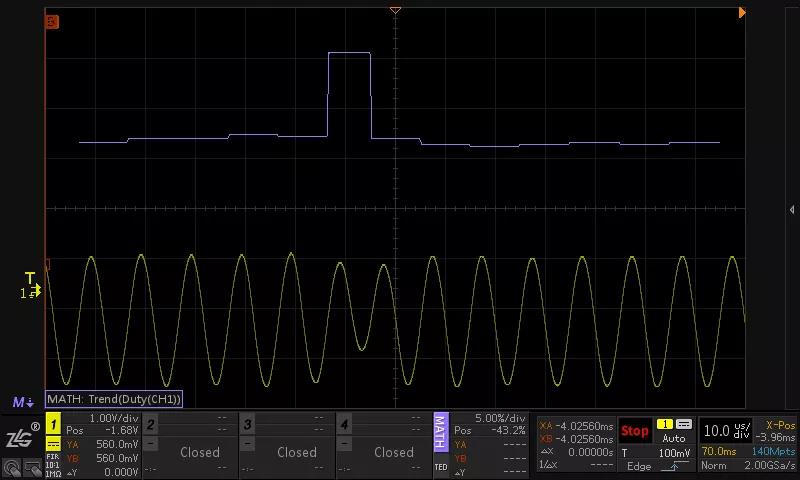This screenshot has height=480, width=800.
Task: Enable channel 2
Action: [150, 426]
